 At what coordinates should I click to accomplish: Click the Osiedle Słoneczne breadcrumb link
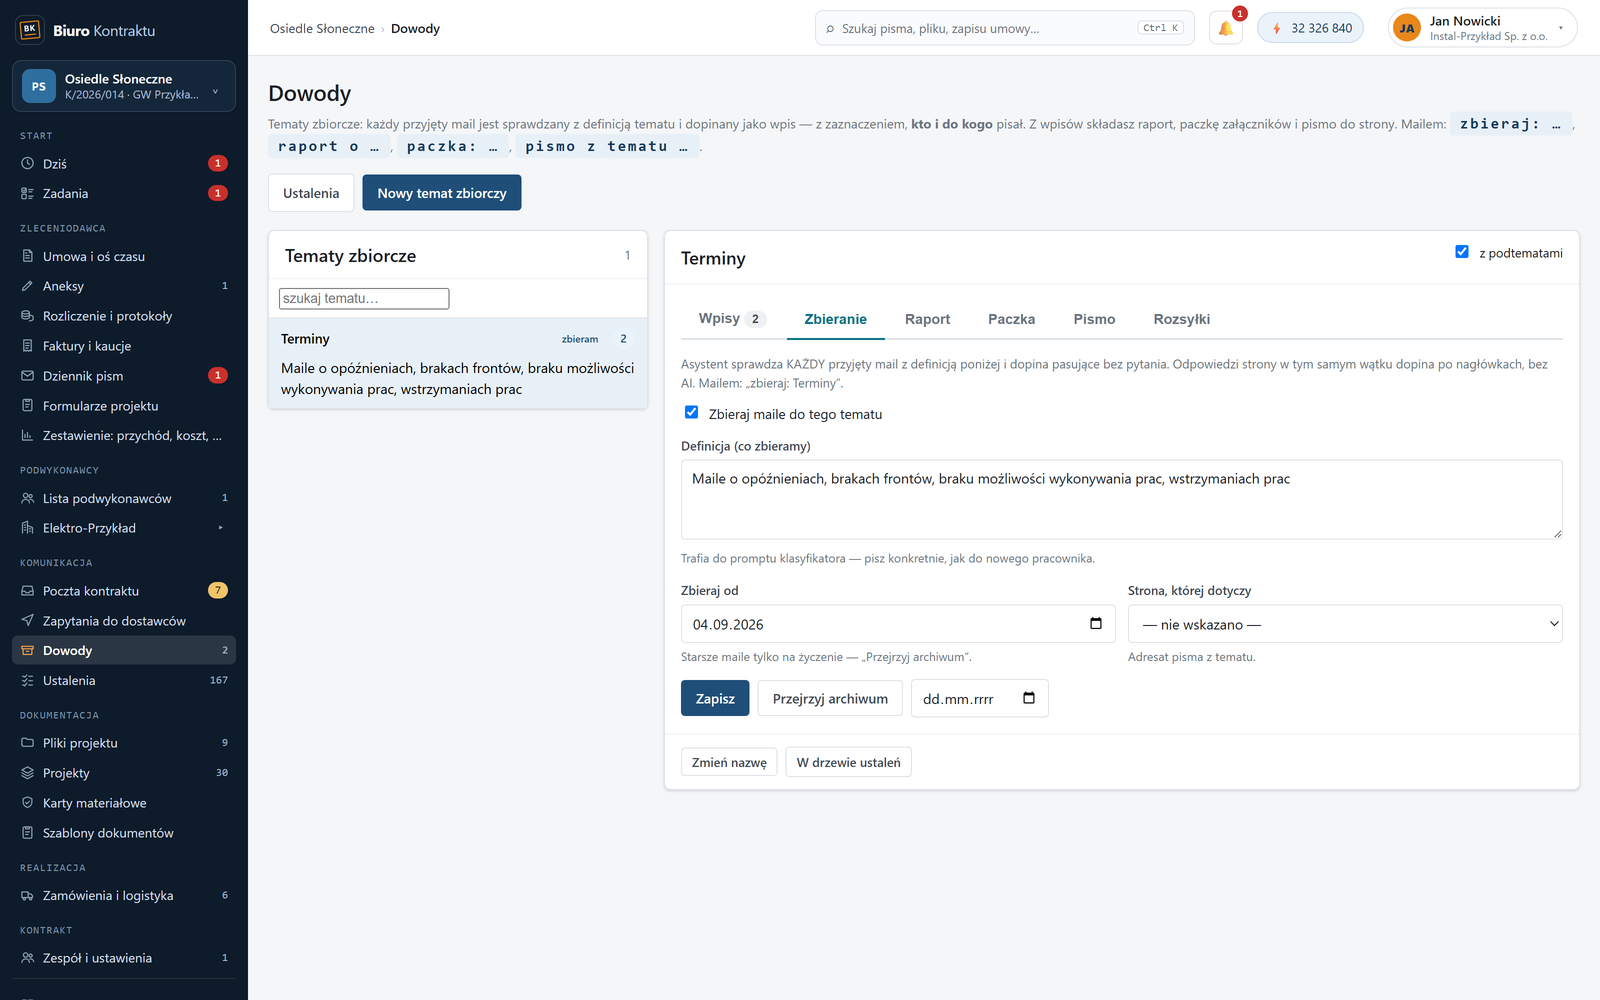[x=322, y=28]
